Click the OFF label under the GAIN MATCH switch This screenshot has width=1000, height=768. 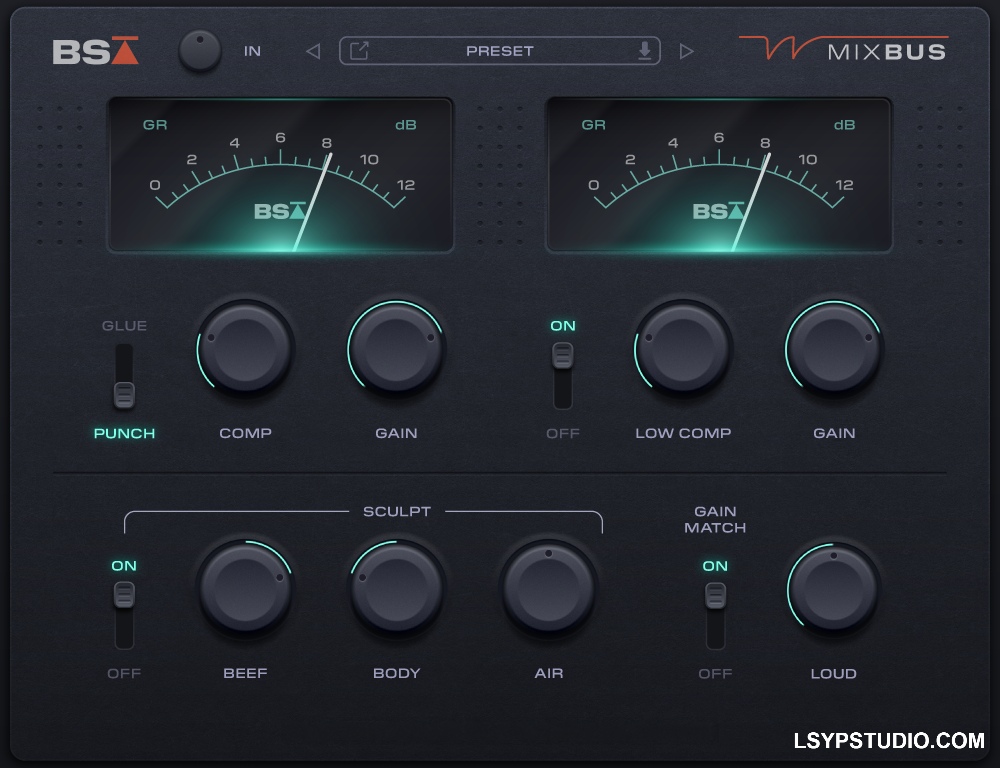[715, 674]
